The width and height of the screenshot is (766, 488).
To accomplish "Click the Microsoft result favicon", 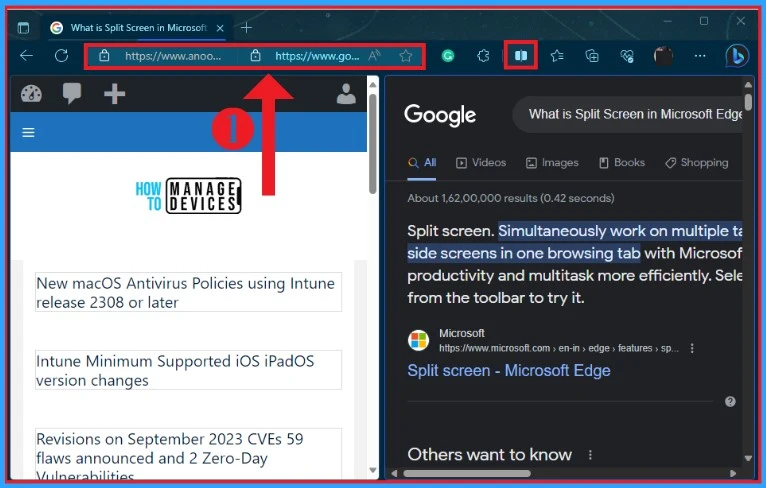I will tap(419, 340).
